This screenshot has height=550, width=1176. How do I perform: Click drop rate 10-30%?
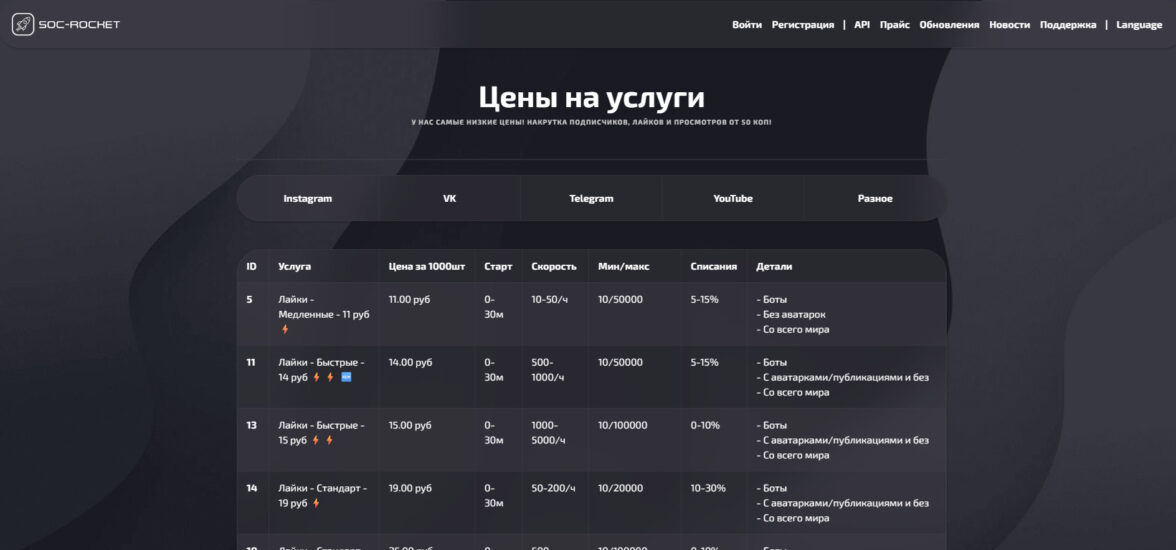coord(708,488)
